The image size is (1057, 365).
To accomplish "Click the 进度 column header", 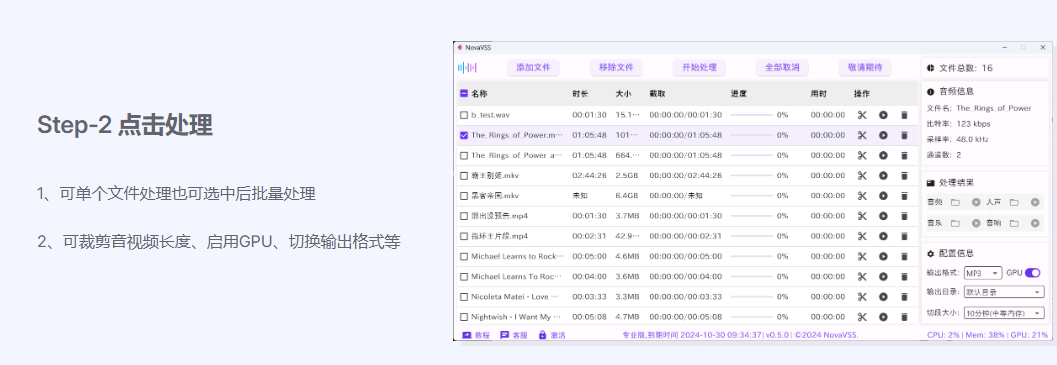I will (739, 94).
